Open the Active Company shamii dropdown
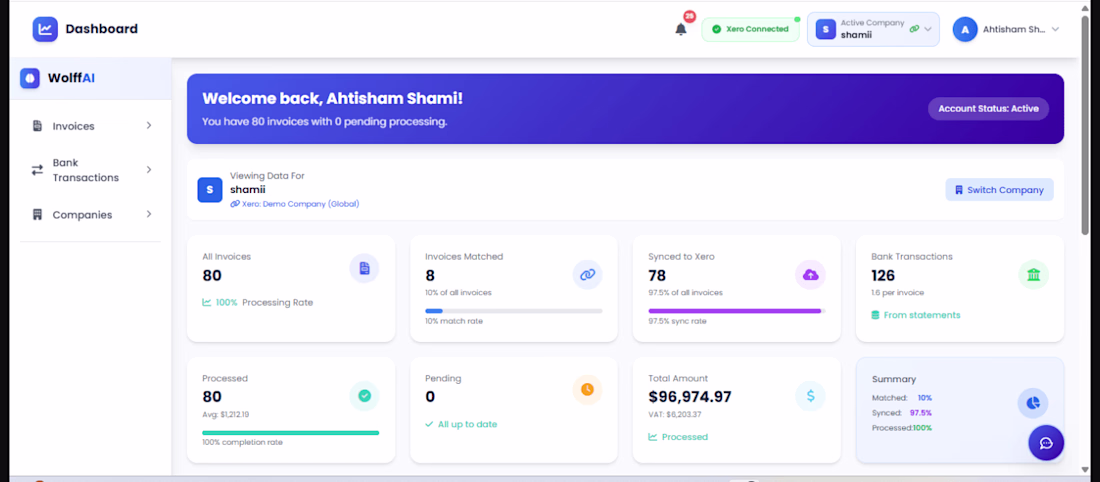The height and width of the screenshot is (482, 1100). point(873,29)
